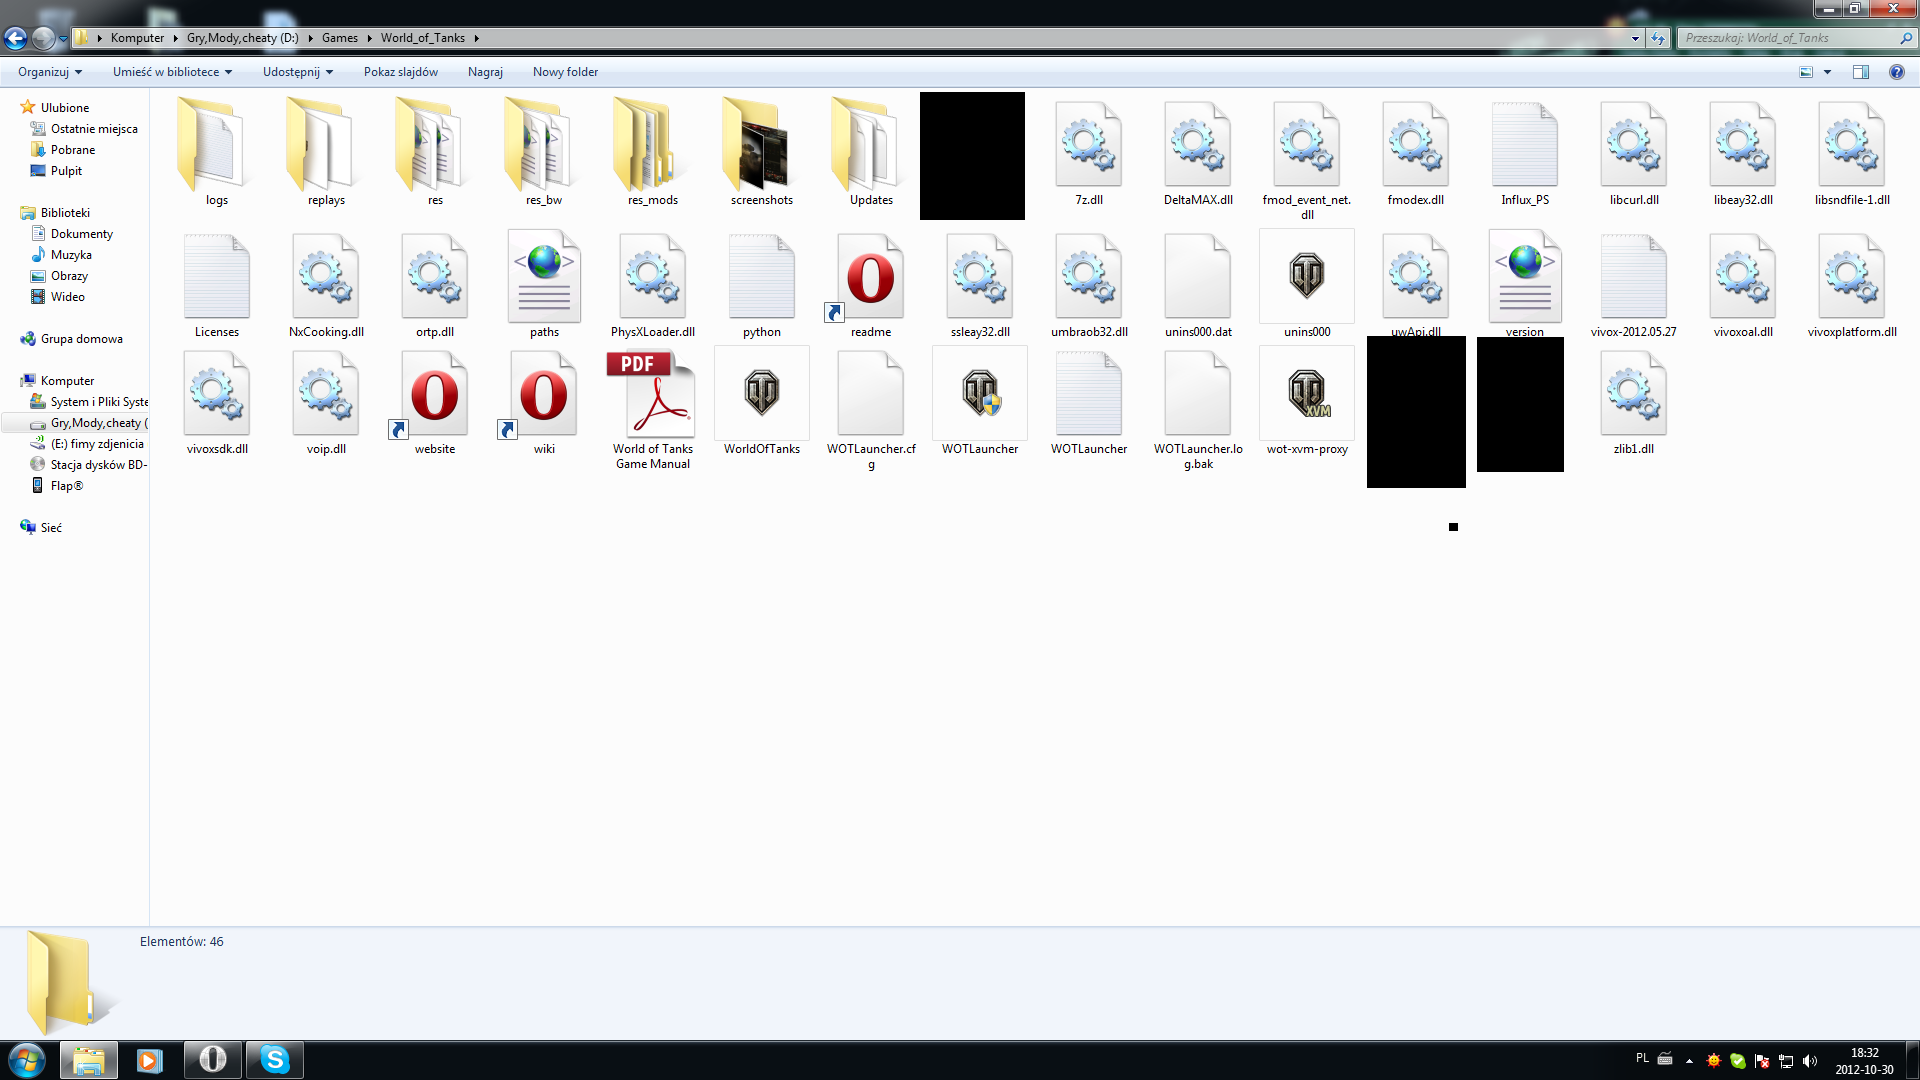Select the WOTLauncher shield-icon executable
The width and height of the screenshot is (1920, 1080).
point(980,401)
